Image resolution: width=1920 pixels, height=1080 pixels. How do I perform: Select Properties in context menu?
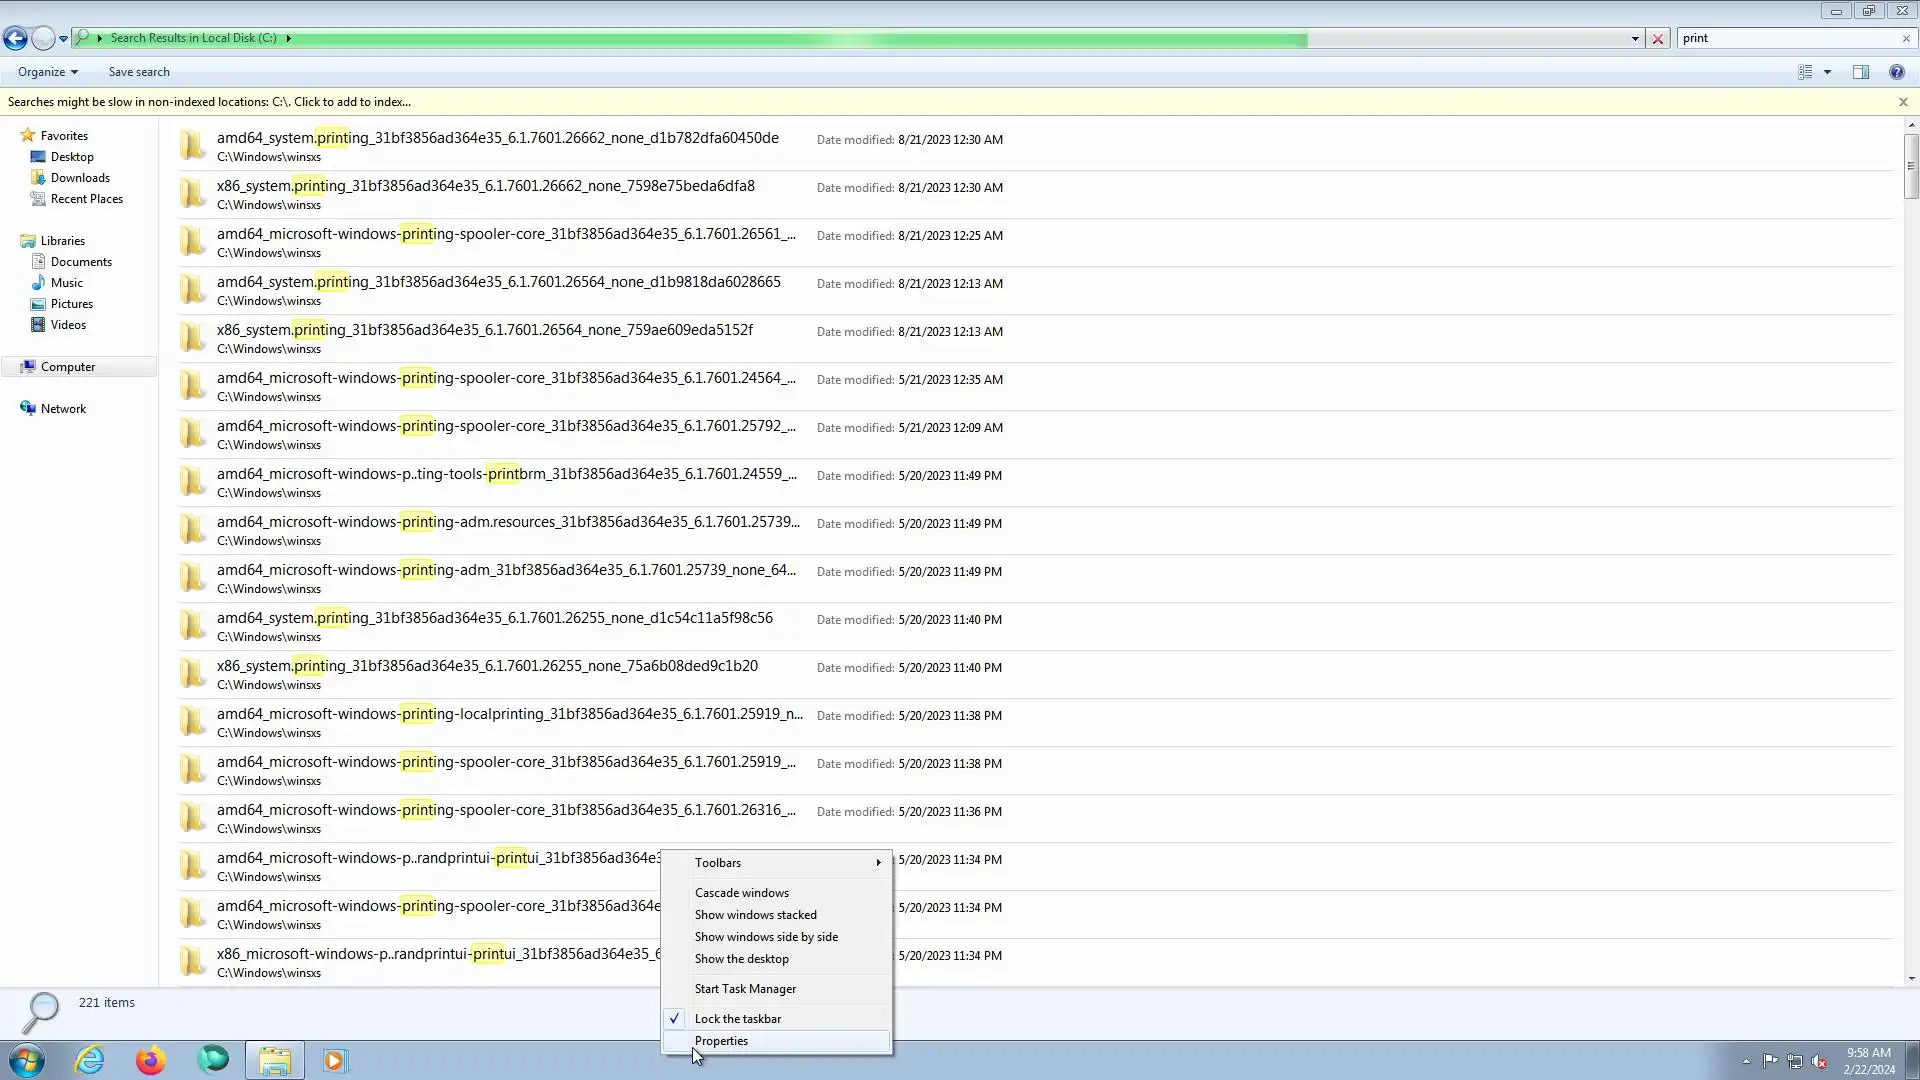[721, 1041]
